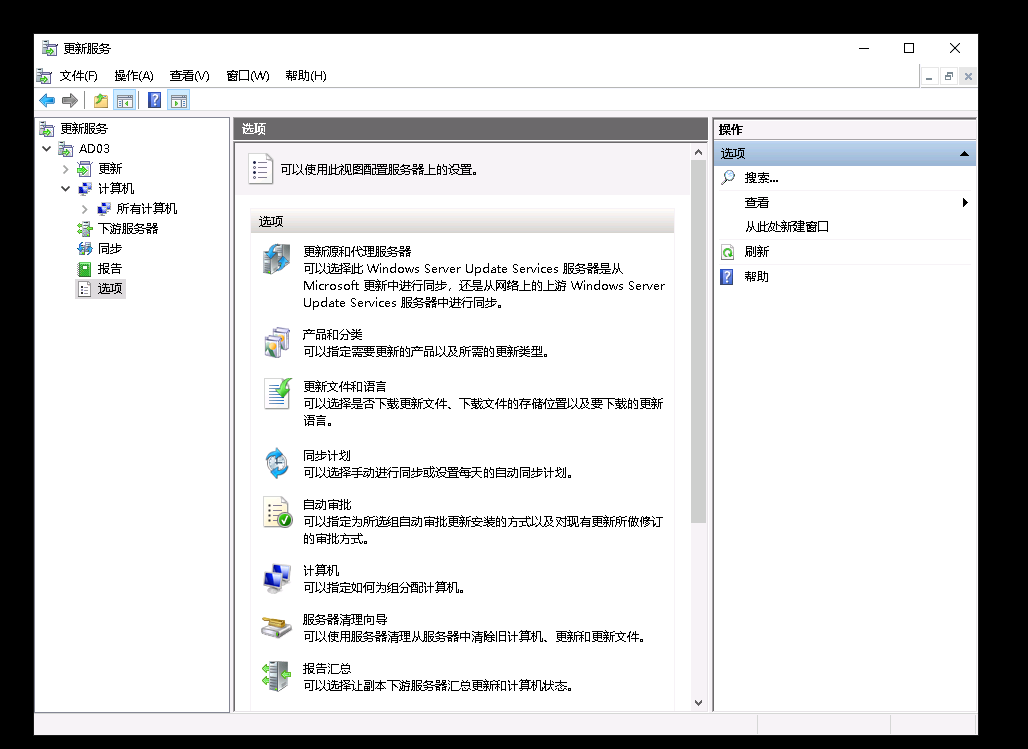
Task: Click the vertical scrollbar thumb in options pane
Action: 698,341
